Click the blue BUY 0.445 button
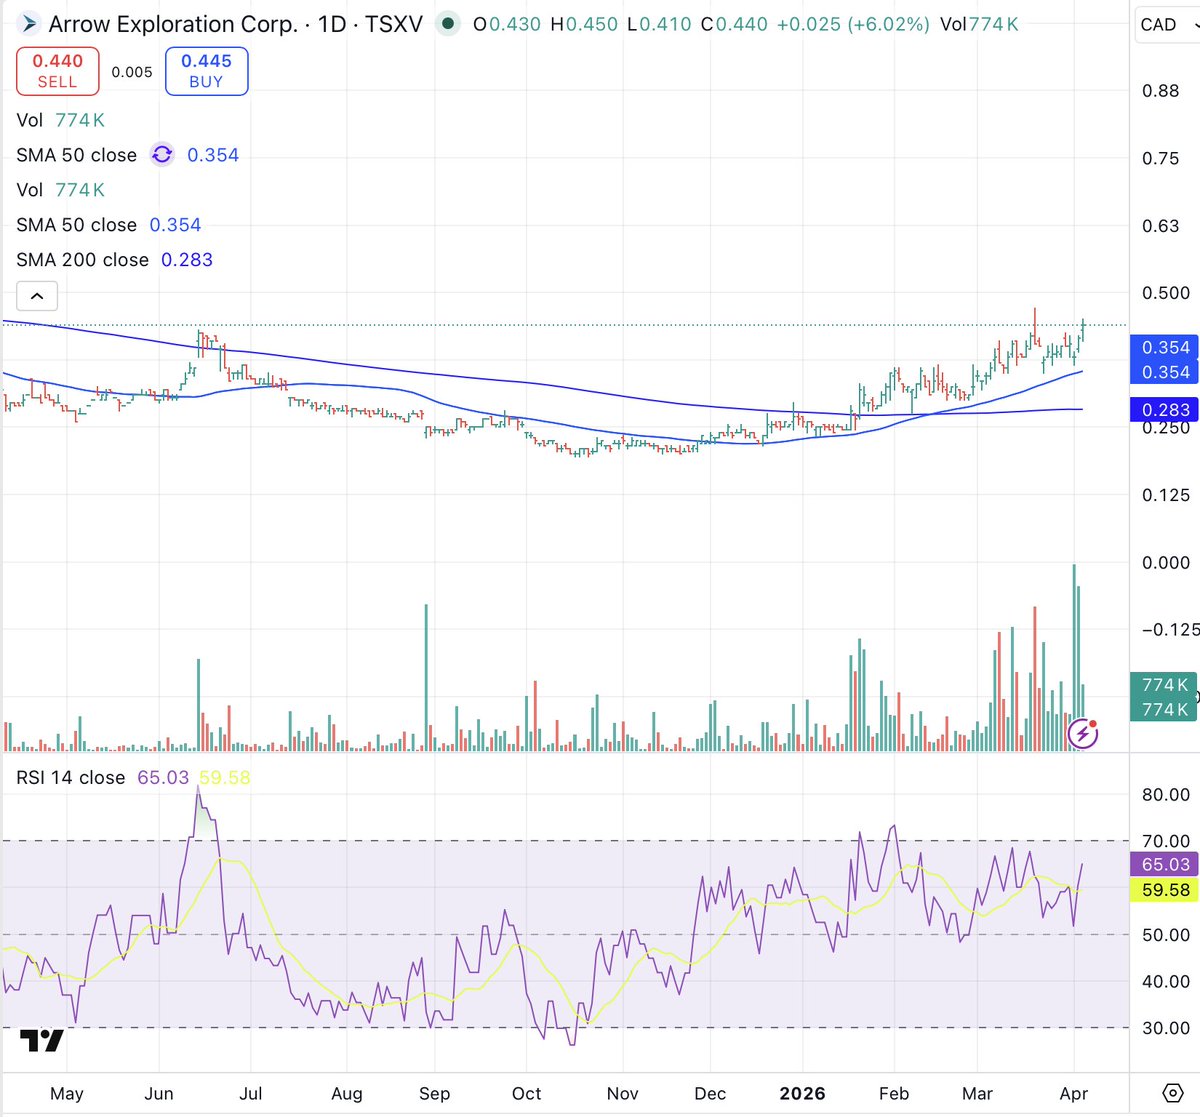The height and width of the screenshot is (1117, 1200). pyautogui.click(x=206, y=70)
